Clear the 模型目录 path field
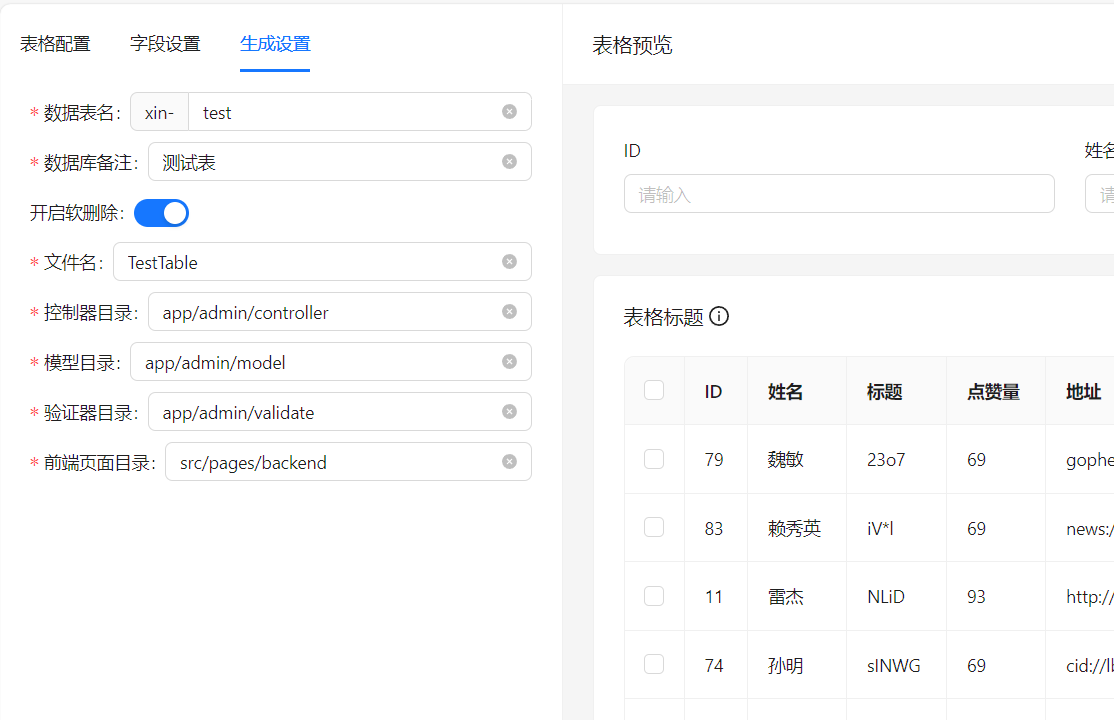Screen dimensions: 1114x720 [509, 362]
